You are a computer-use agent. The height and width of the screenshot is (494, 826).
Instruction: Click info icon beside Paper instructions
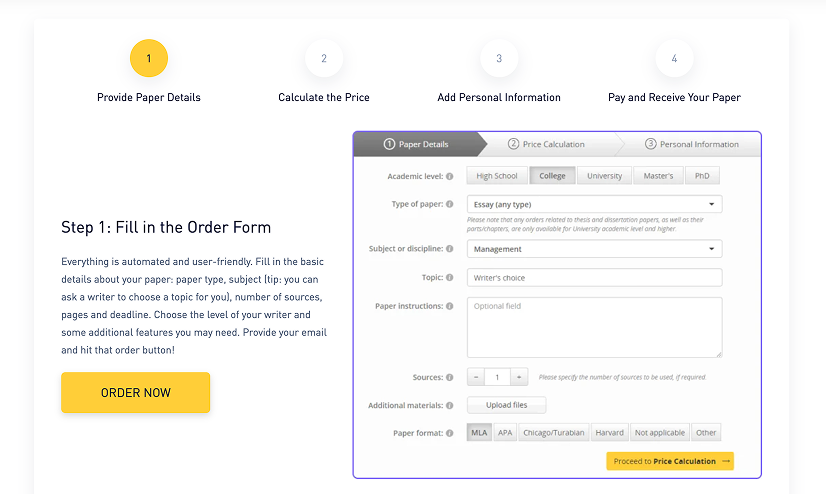tap(450, 306)
